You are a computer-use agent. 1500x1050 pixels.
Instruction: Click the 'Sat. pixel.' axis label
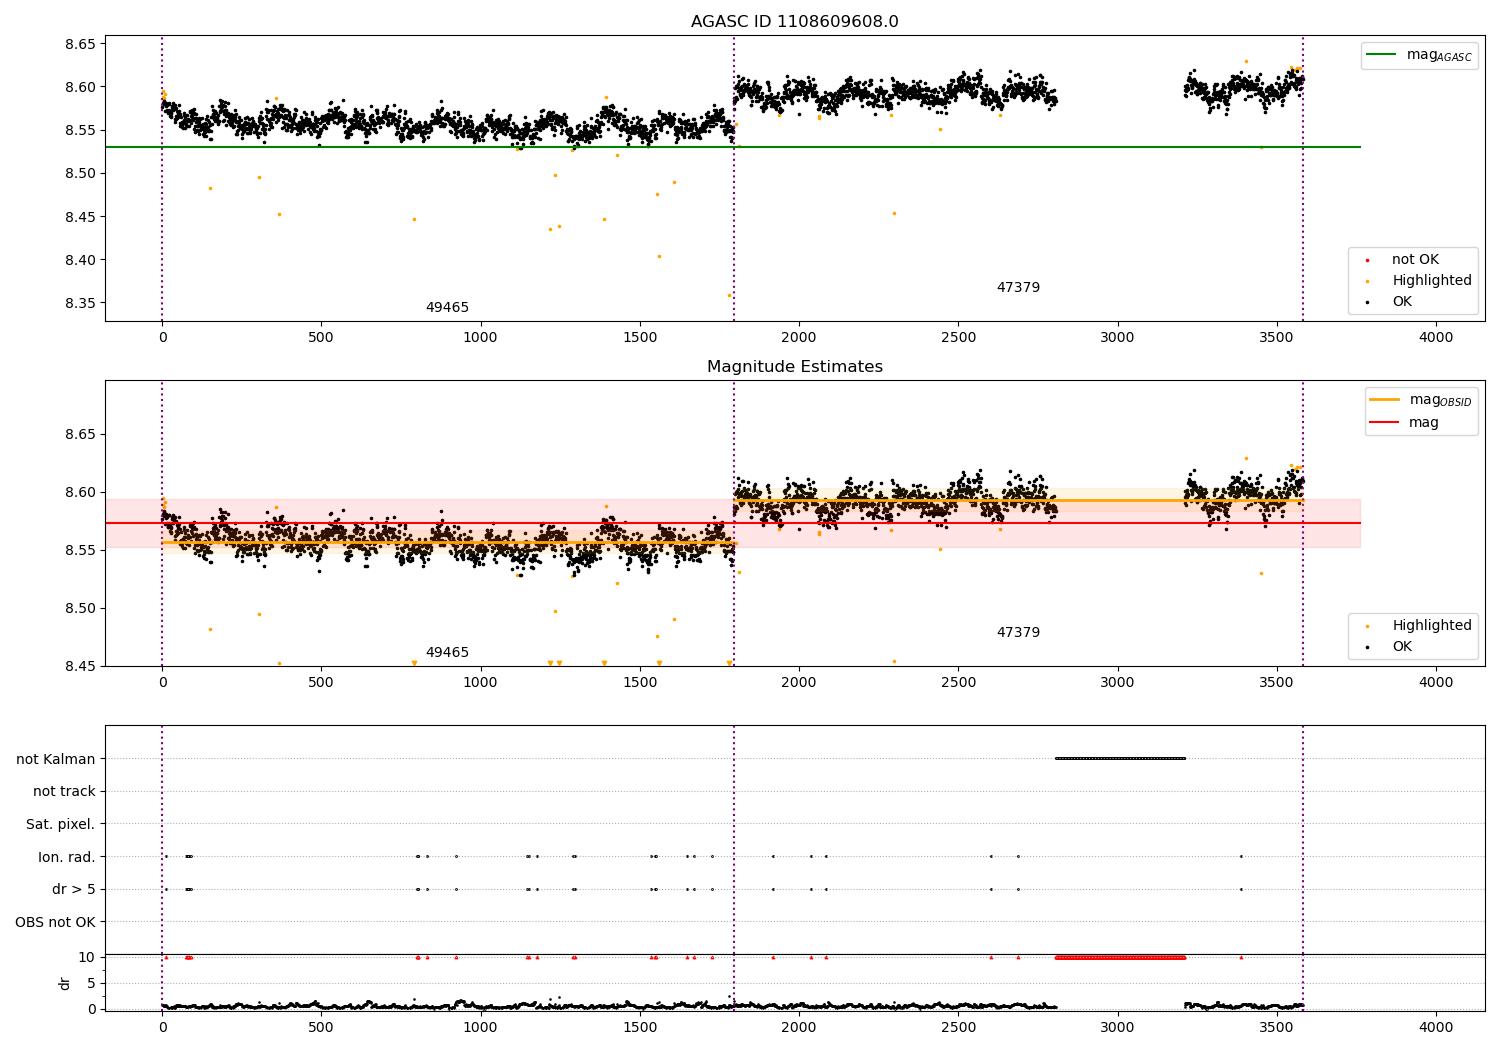point(61,825)
